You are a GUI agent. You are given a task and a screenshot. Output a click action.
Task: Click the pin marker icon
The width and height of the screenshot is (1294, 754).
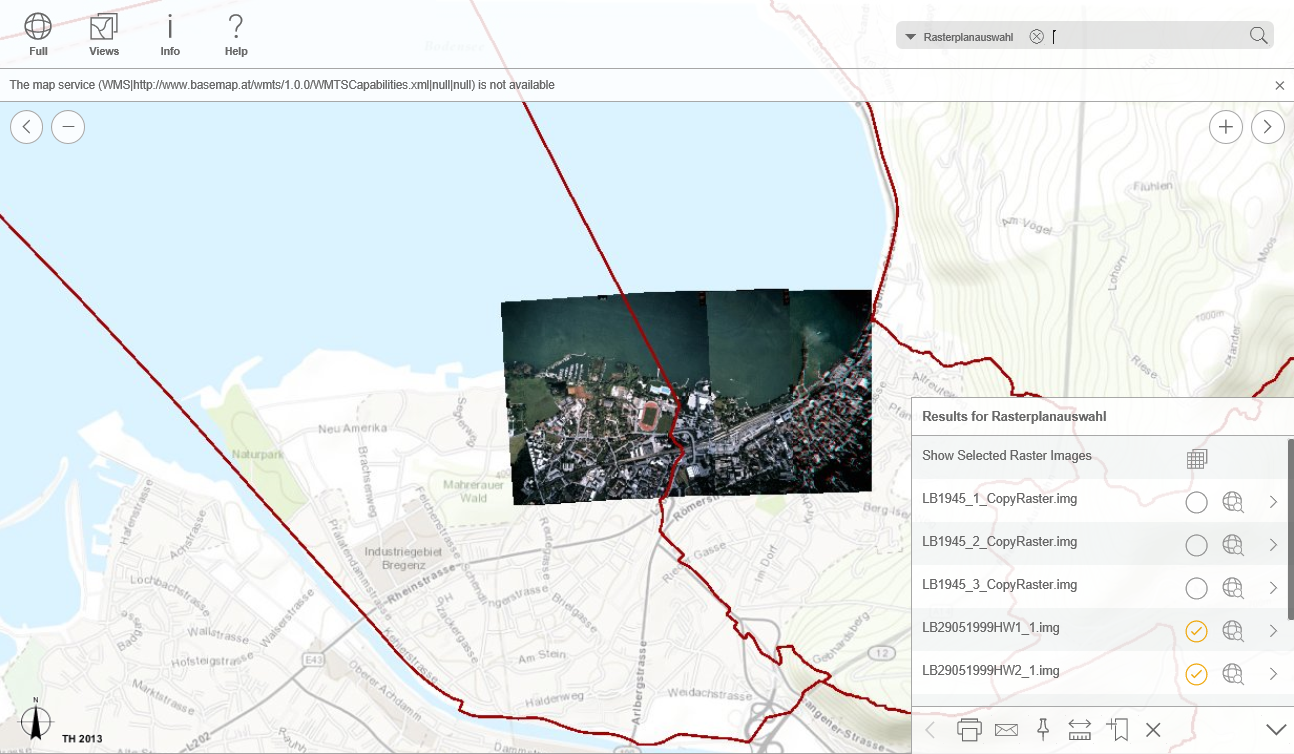click(1042, 729)
